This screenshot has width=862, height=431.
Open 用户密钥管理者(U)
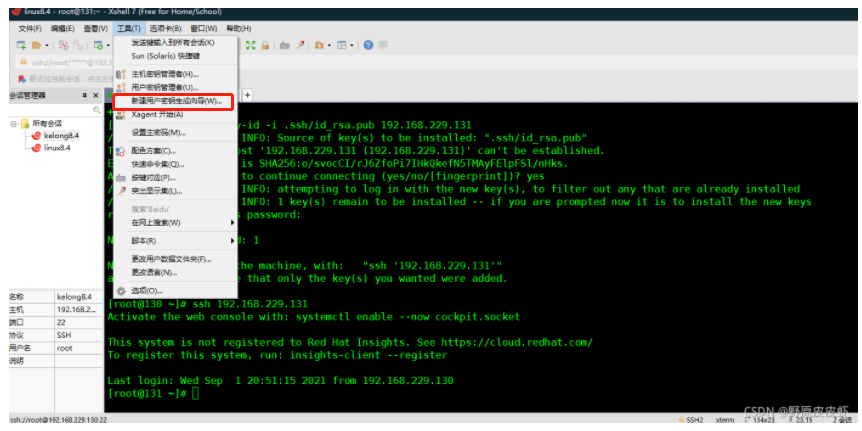pos(175,87)
